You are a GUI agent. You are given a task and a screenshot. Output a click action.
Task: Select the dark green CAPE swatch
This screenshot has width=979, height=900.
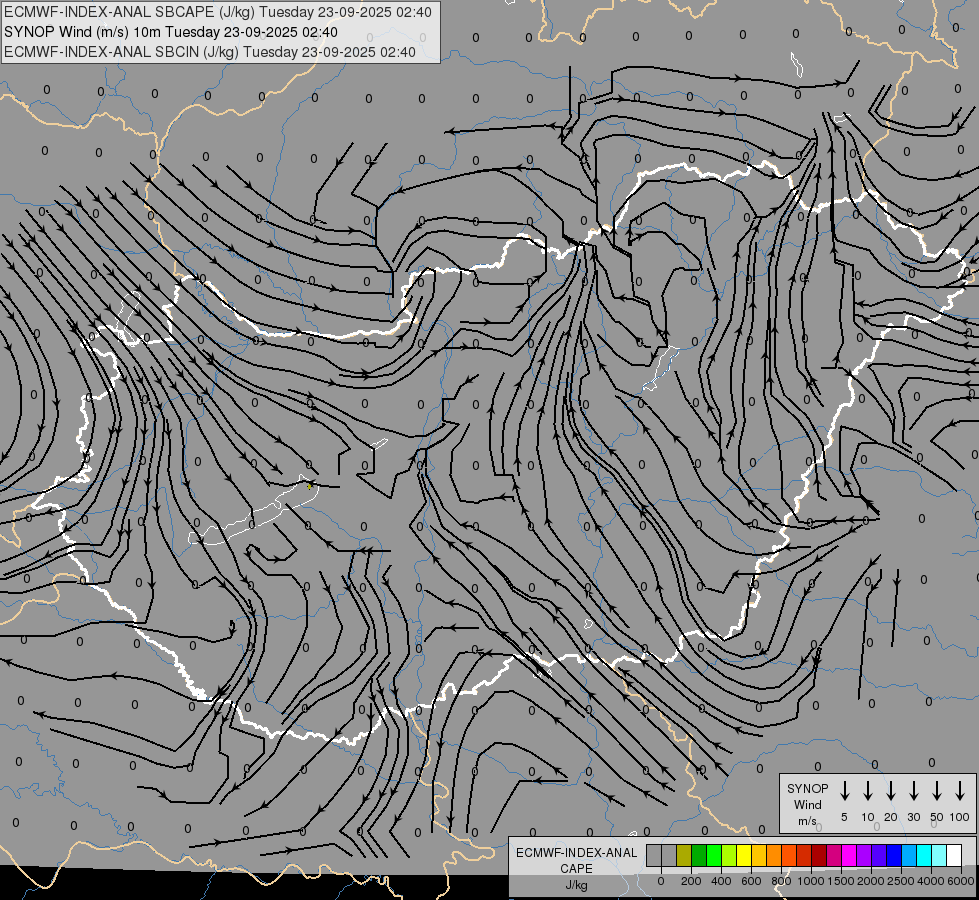tap(699, 856)
